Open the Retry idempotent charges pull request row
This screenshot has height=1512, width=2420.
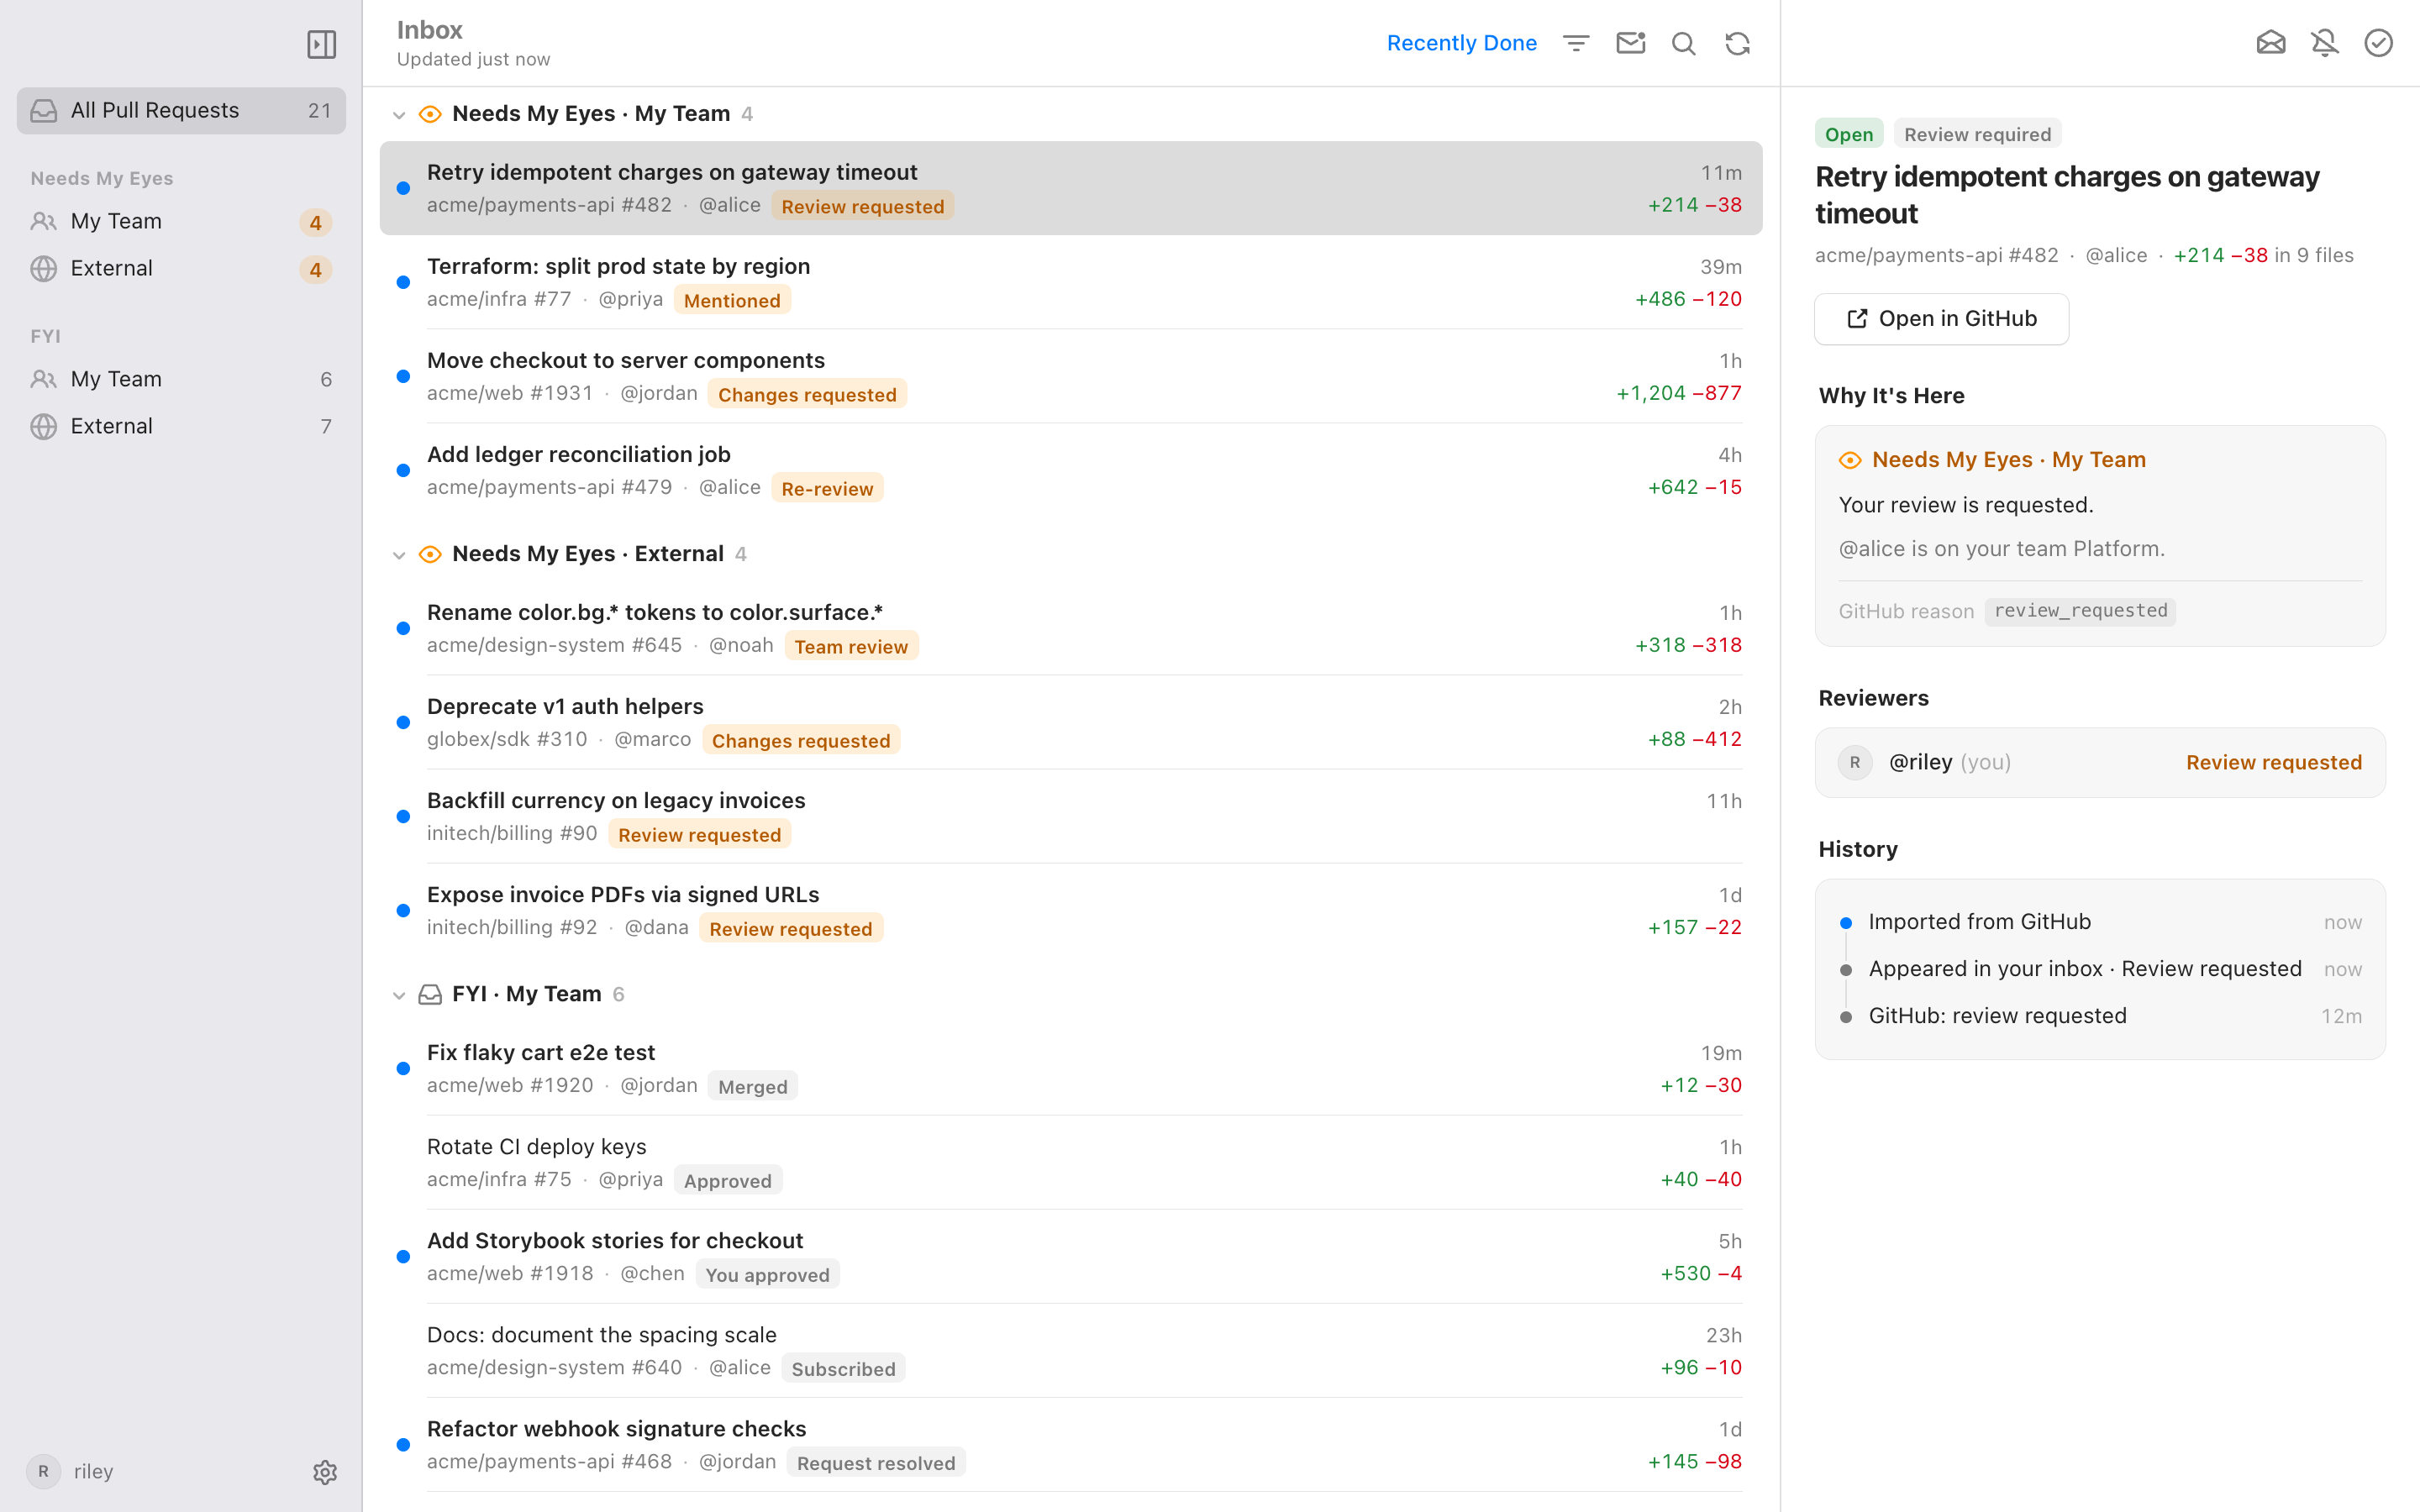point(1071,188)
